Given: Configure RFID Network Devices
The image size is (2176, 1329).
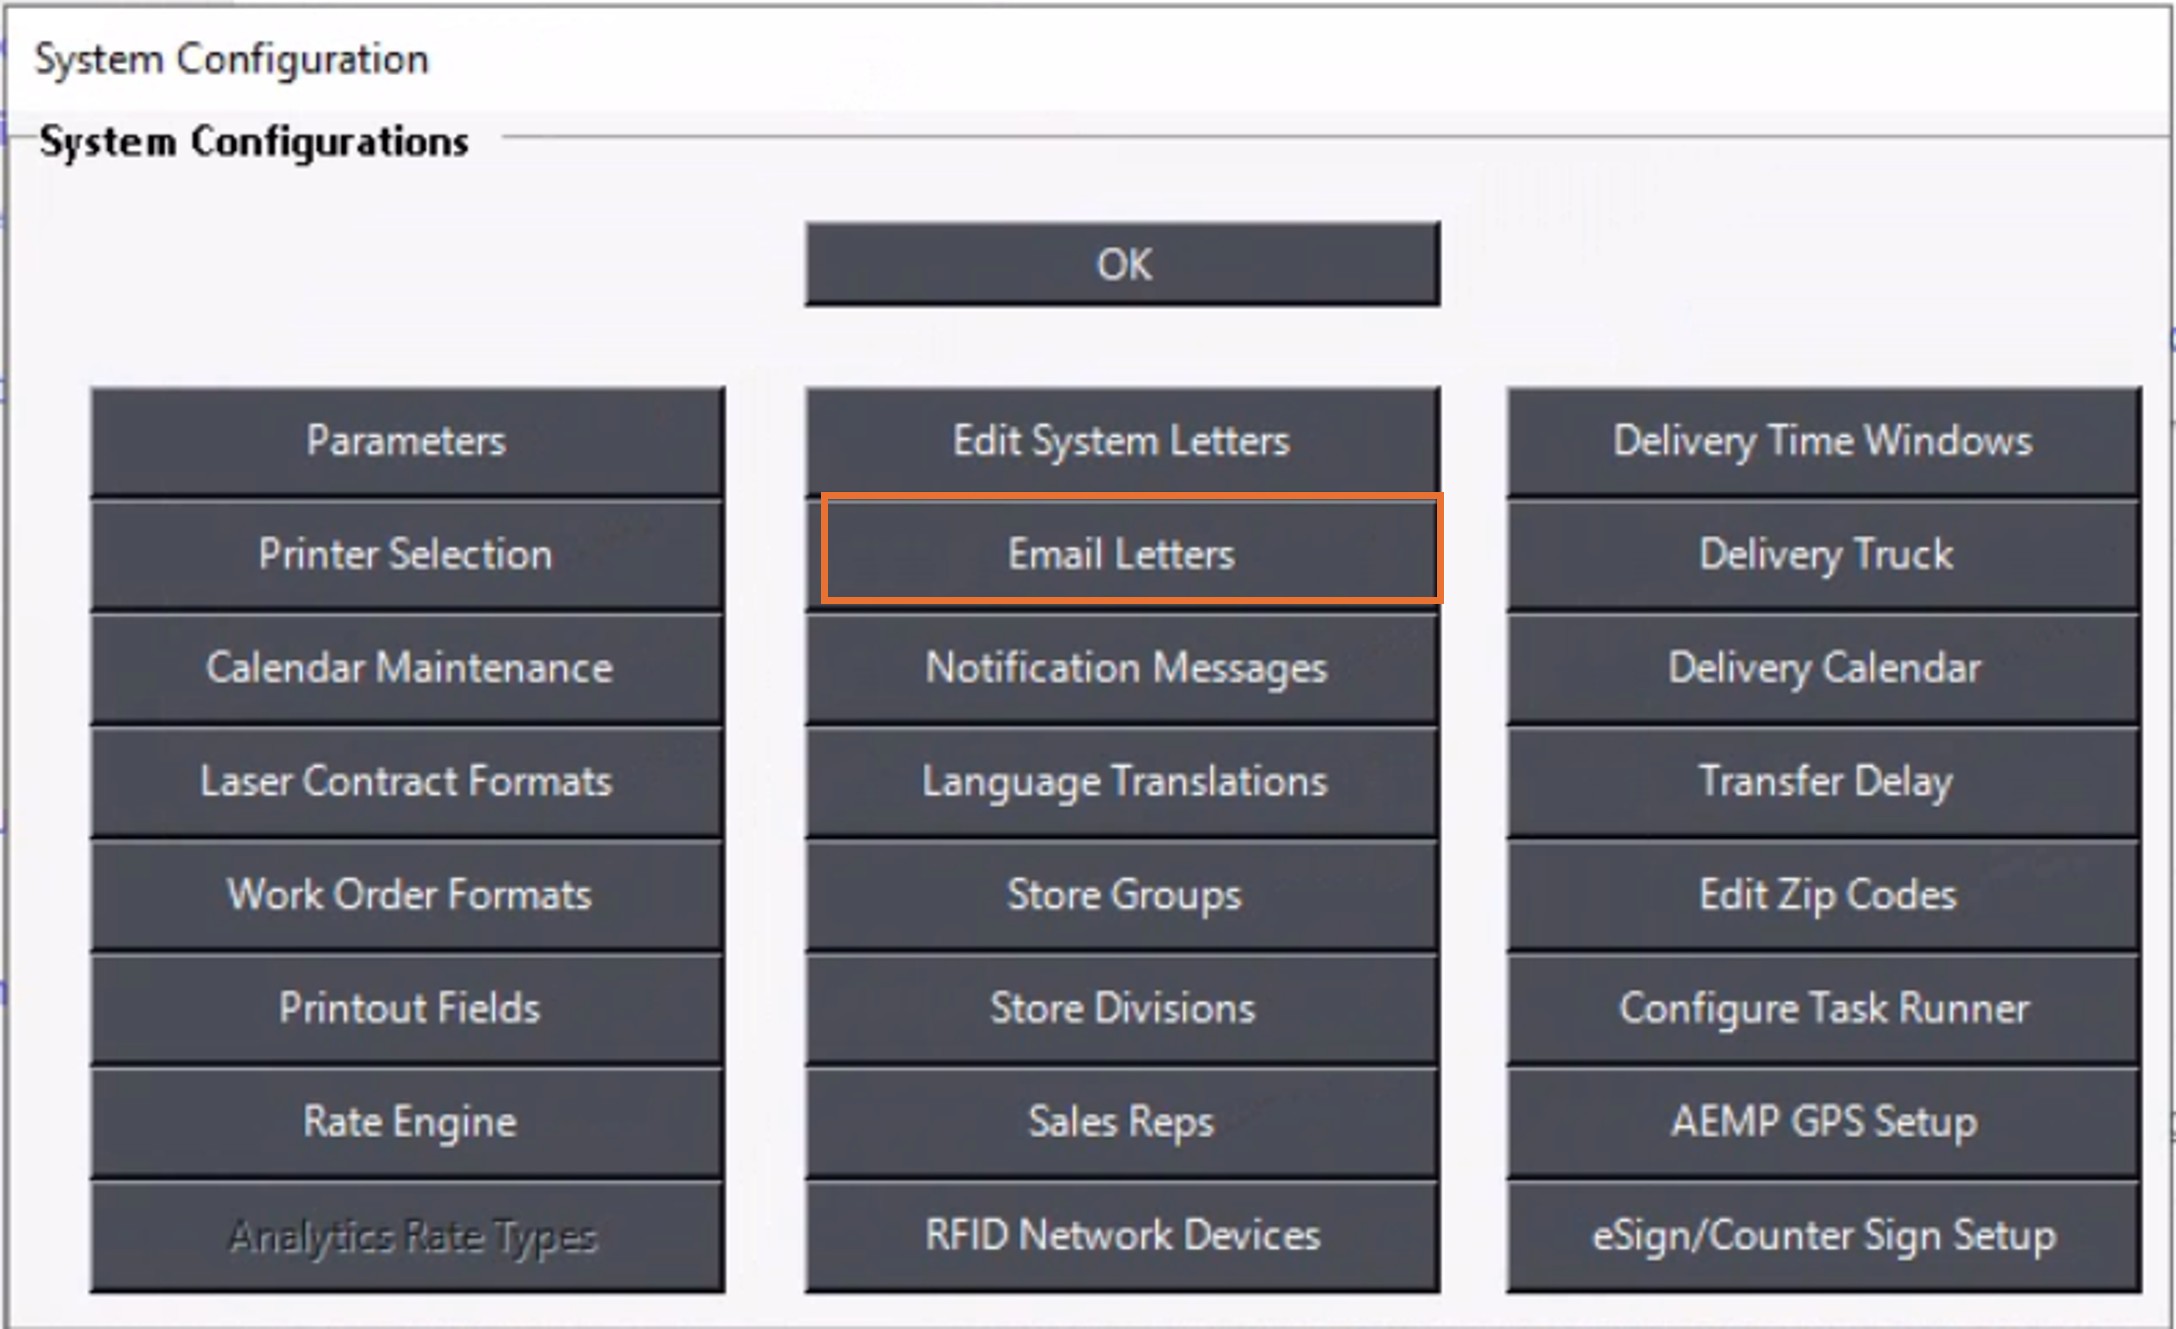Looking at the screenshot, I should (x=1122, y=1236).
